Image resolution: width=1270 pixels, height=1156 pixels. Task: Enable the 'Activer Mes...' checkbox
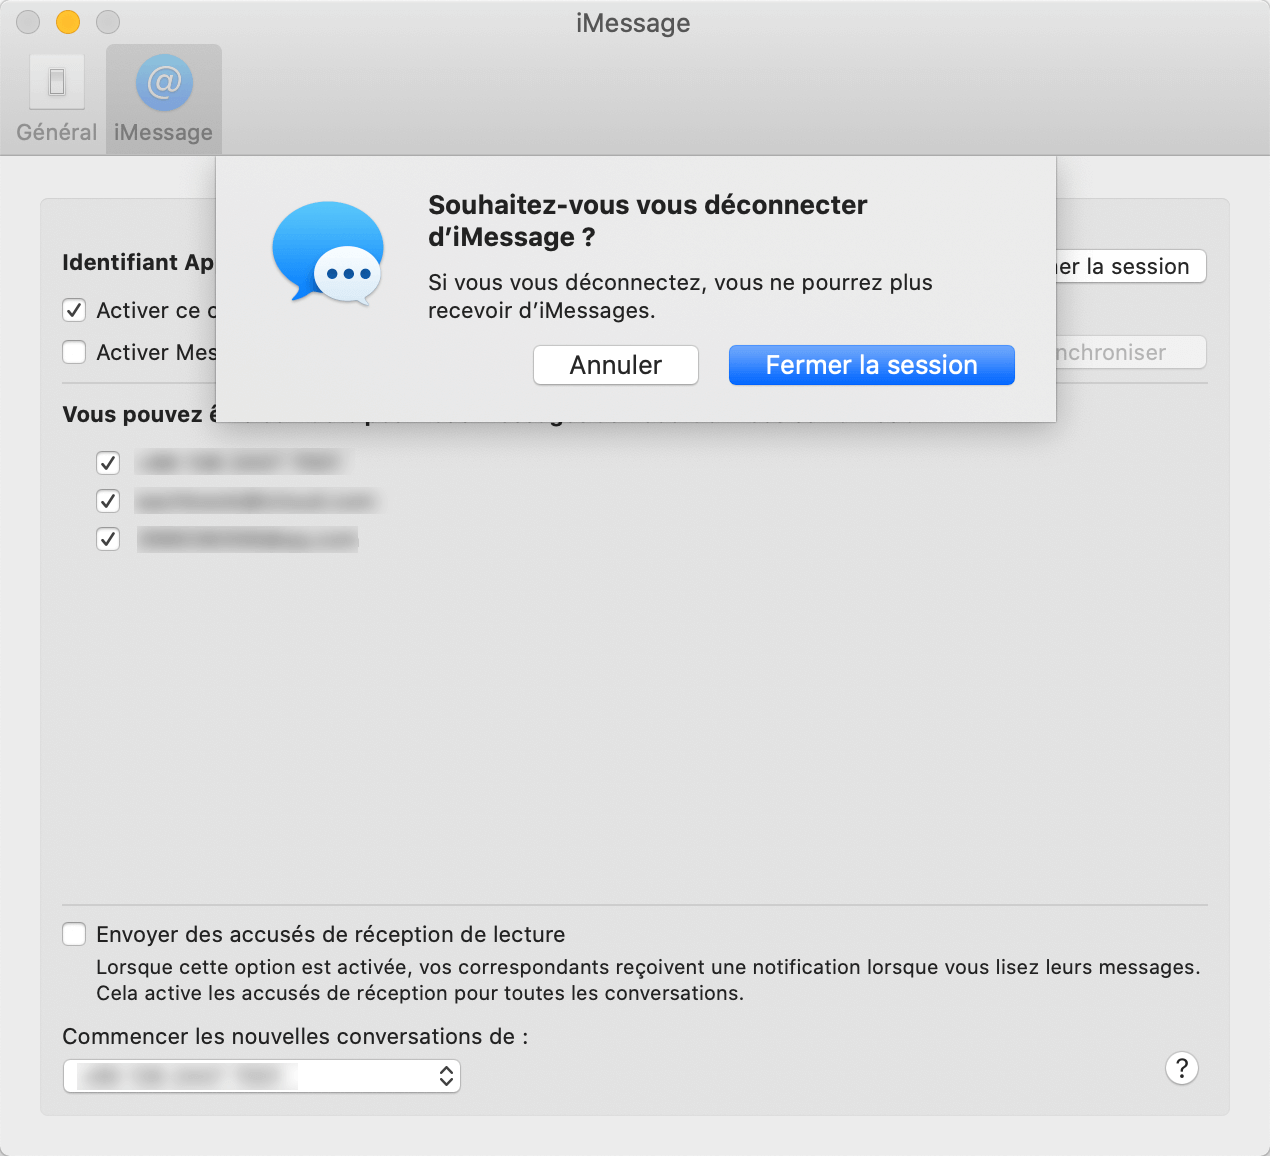pyautogui.click(x=74, y=352)
